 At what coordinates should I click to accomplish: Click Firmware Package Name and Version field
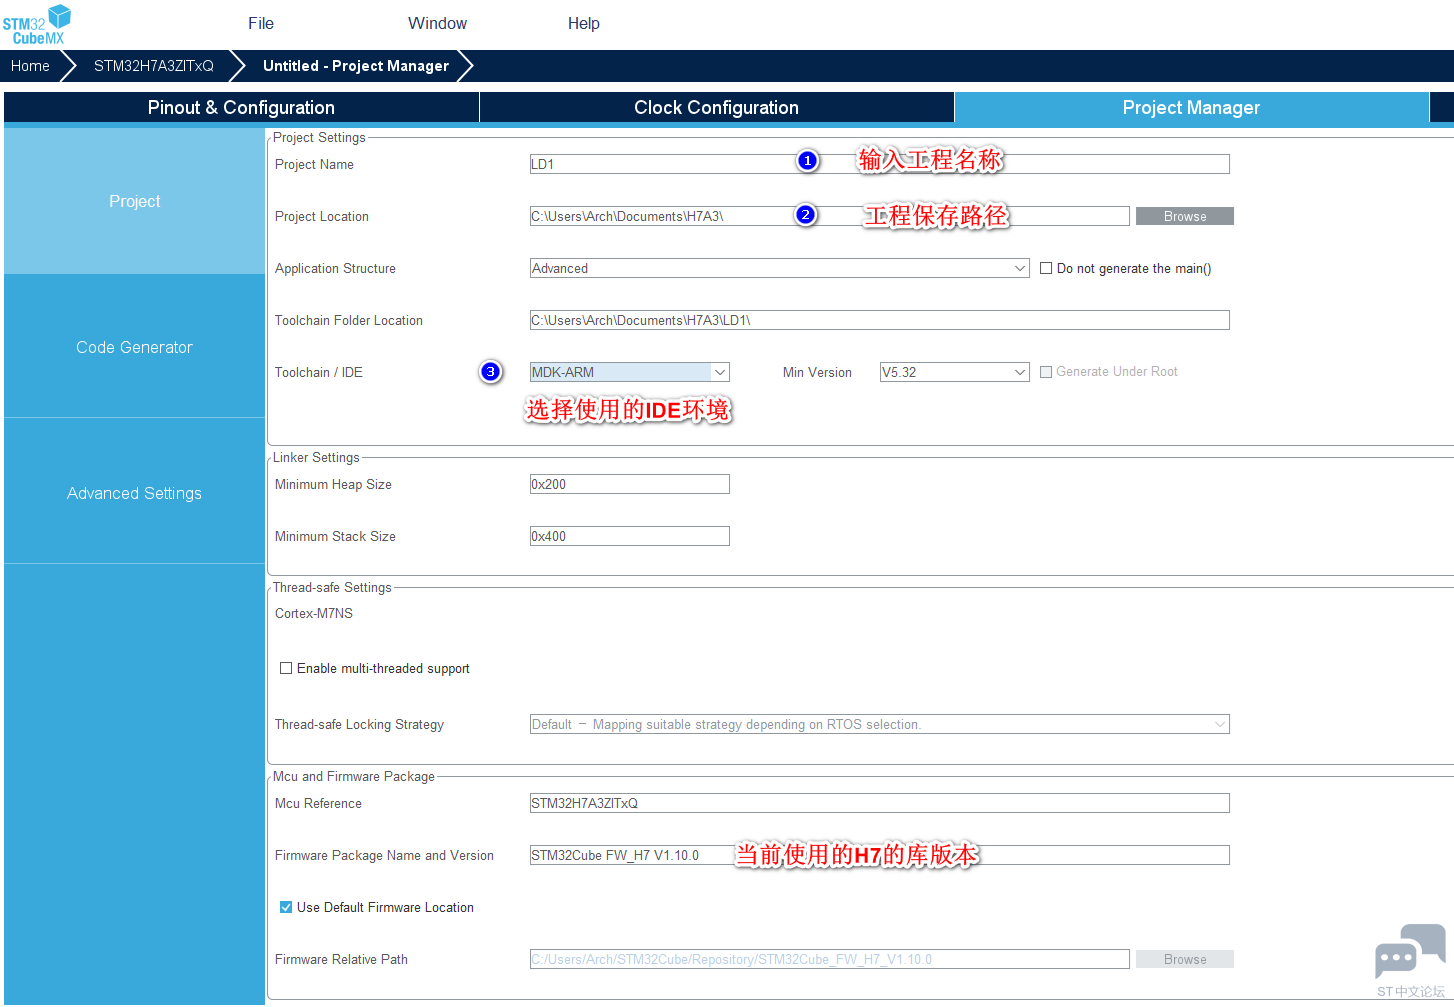click(879, 855)
